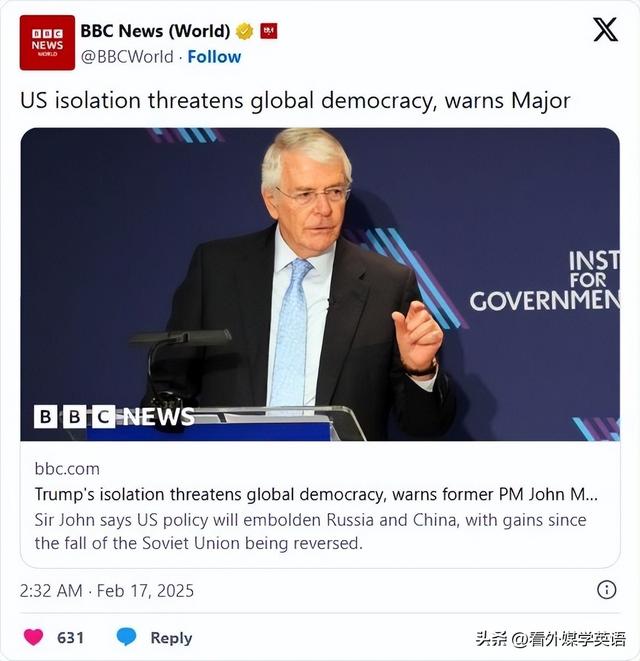Click the red affiliate badge beside verified checkmark
This screenshot has width=640, height=661.
tap(269, 31)
